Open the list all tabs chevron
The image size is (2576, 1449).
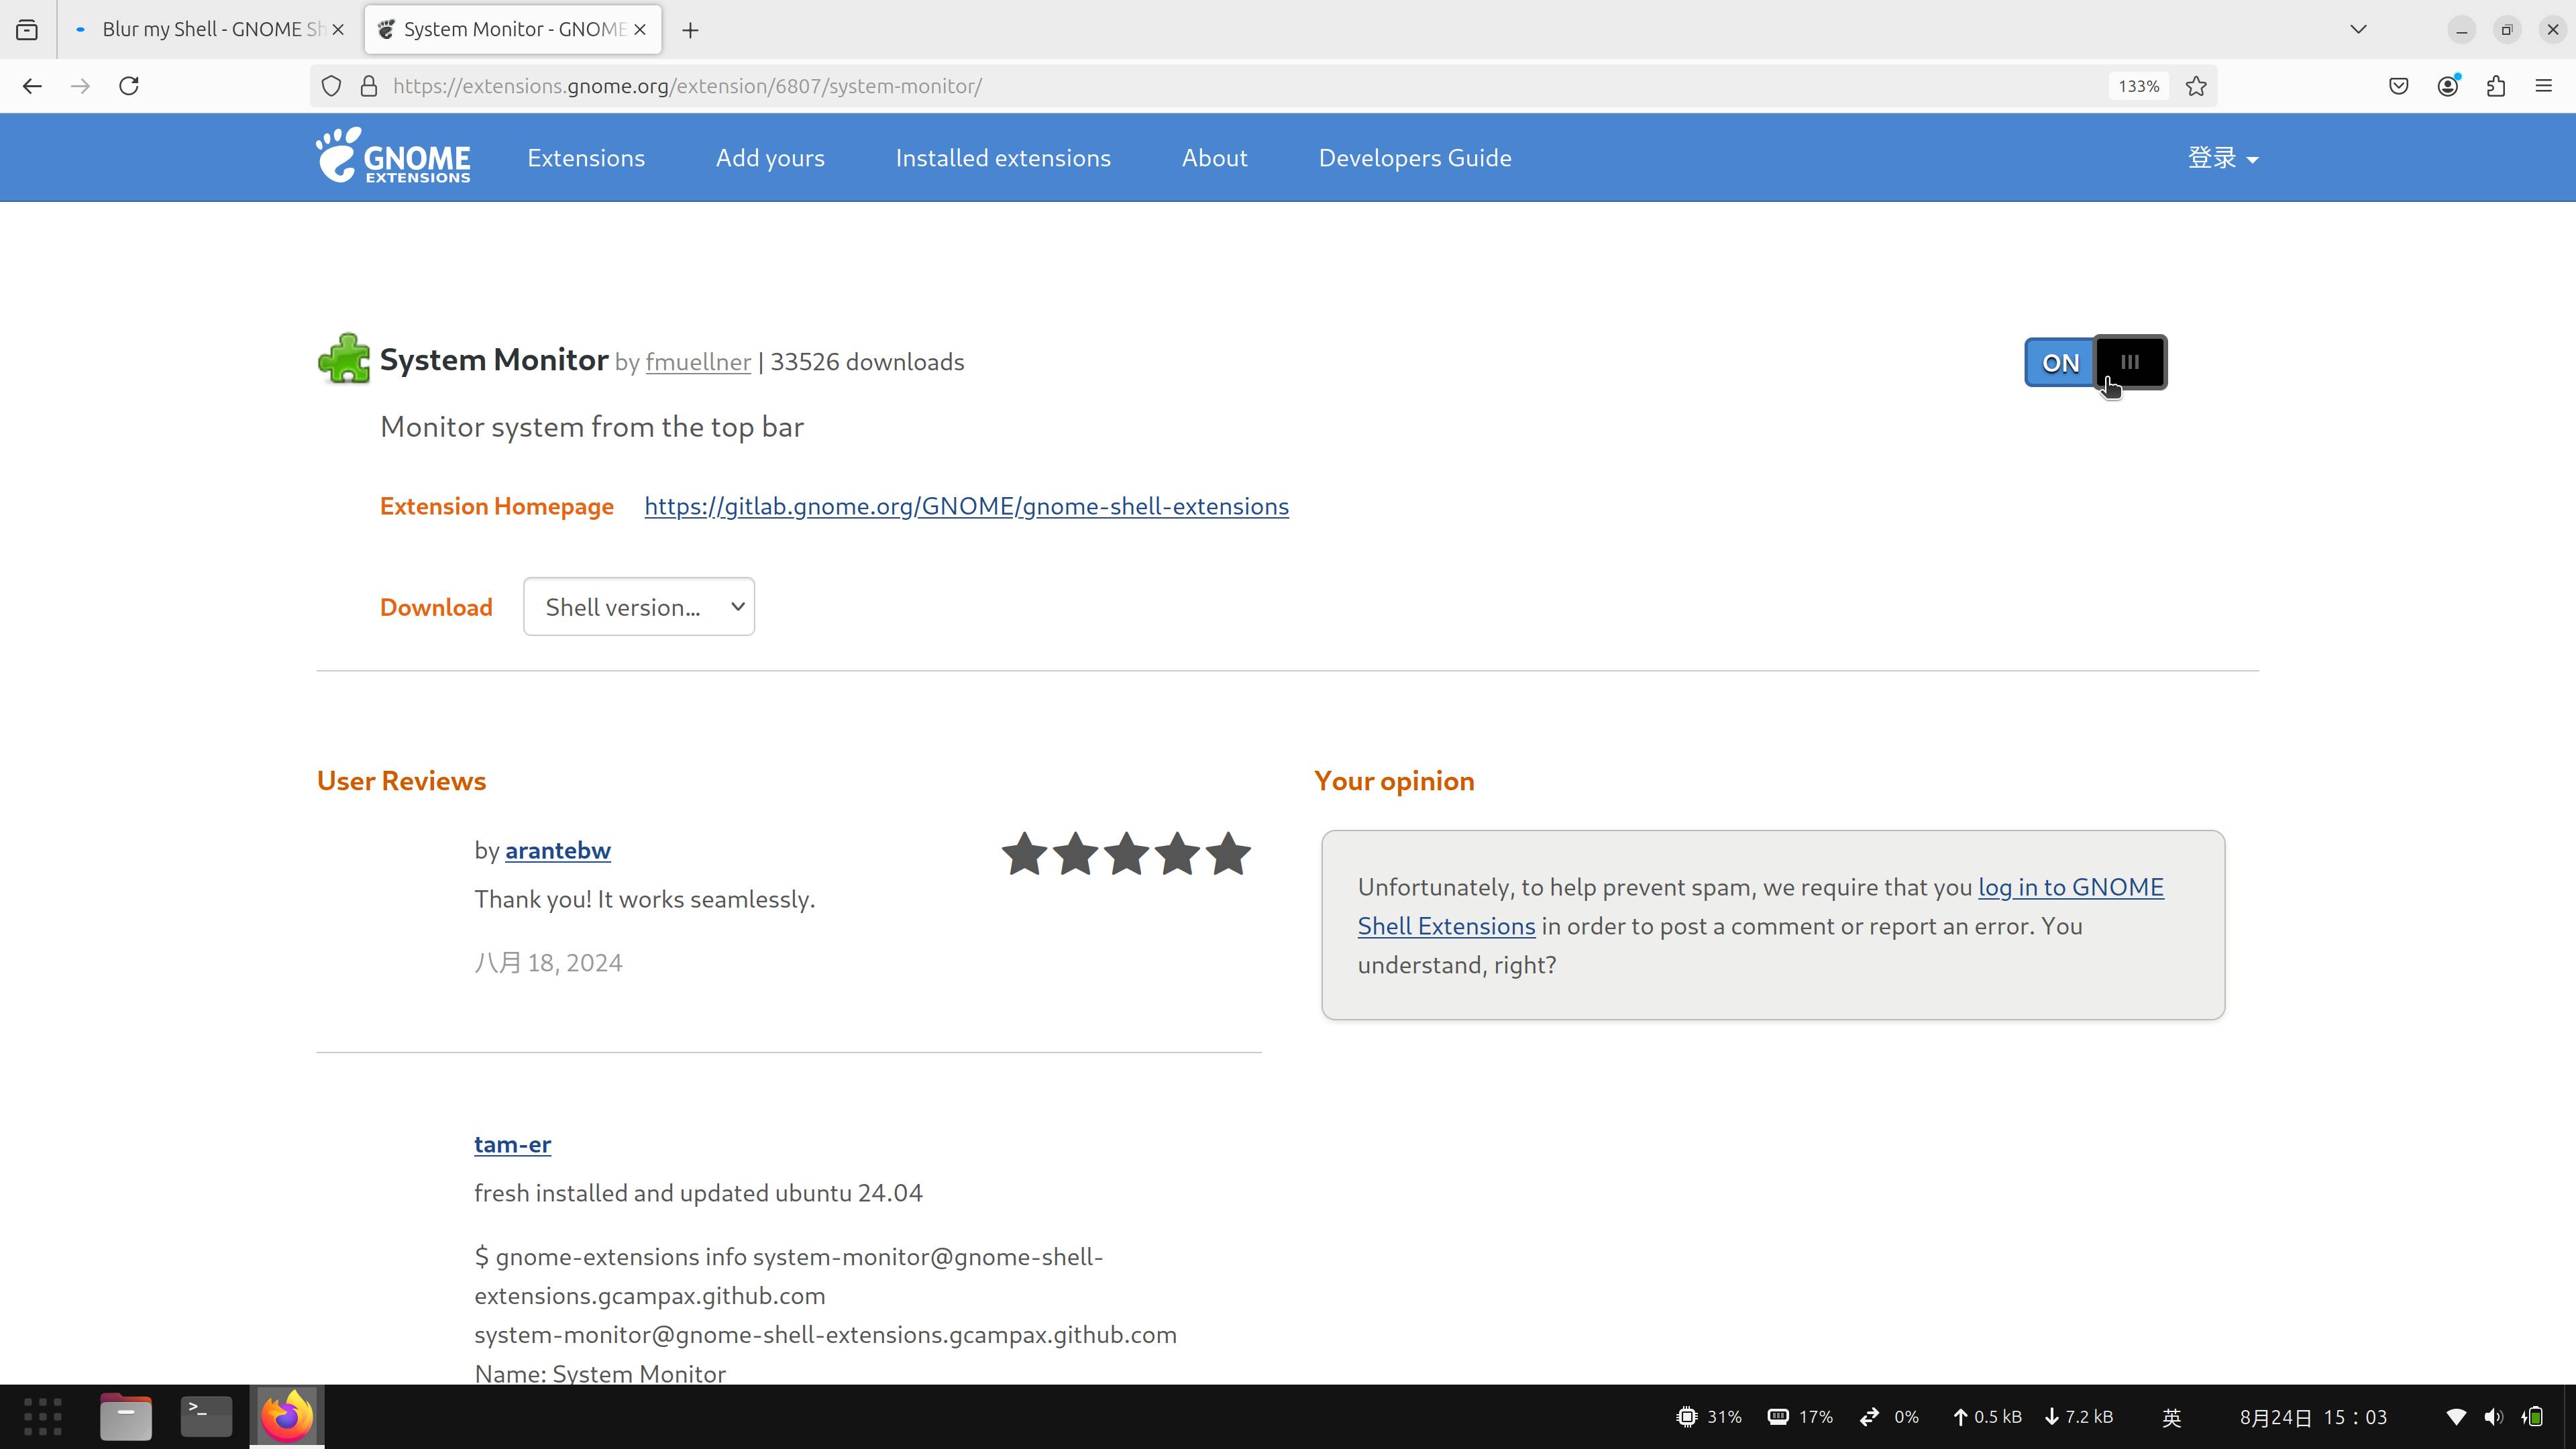tap(2358, 30)
